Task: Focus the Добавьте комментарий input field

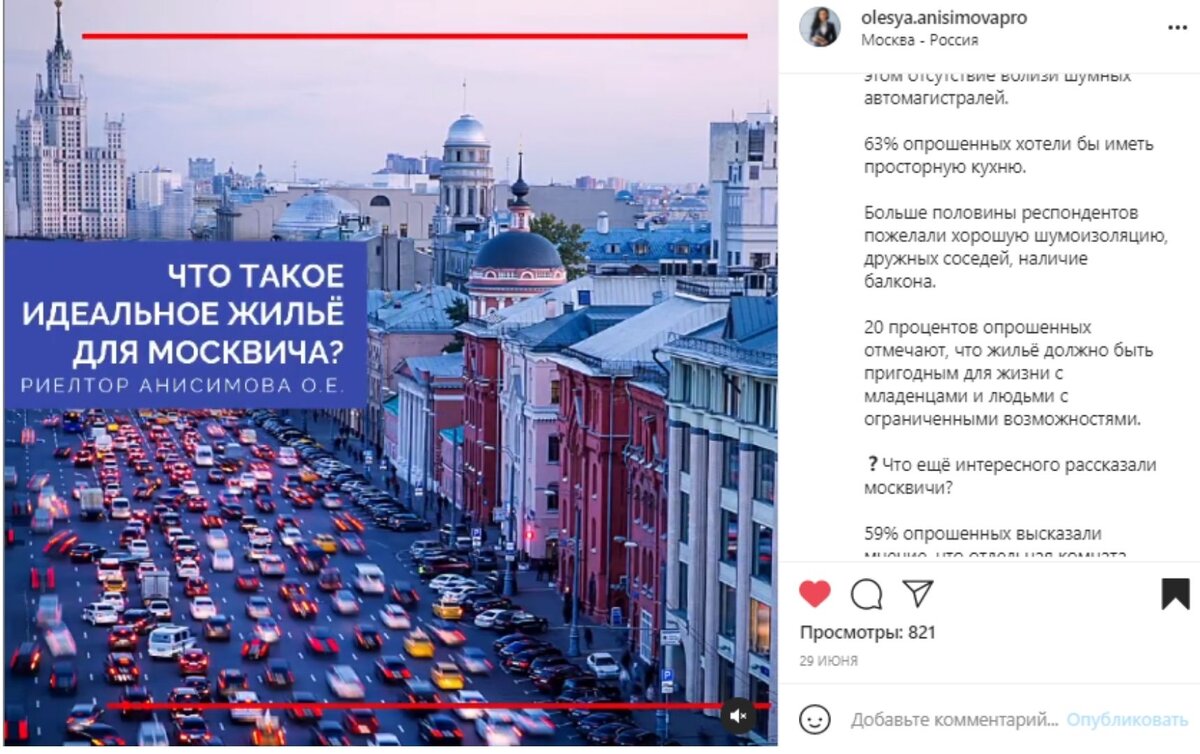Action: 954,719
